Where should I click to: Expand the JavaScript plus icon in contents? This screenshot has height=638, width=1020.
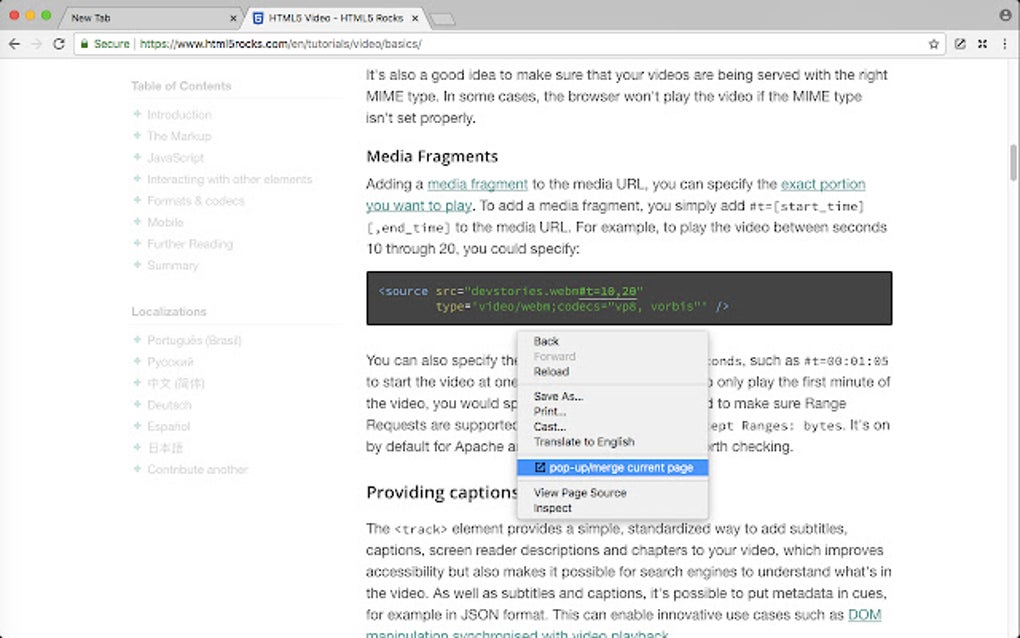[137, 157]
